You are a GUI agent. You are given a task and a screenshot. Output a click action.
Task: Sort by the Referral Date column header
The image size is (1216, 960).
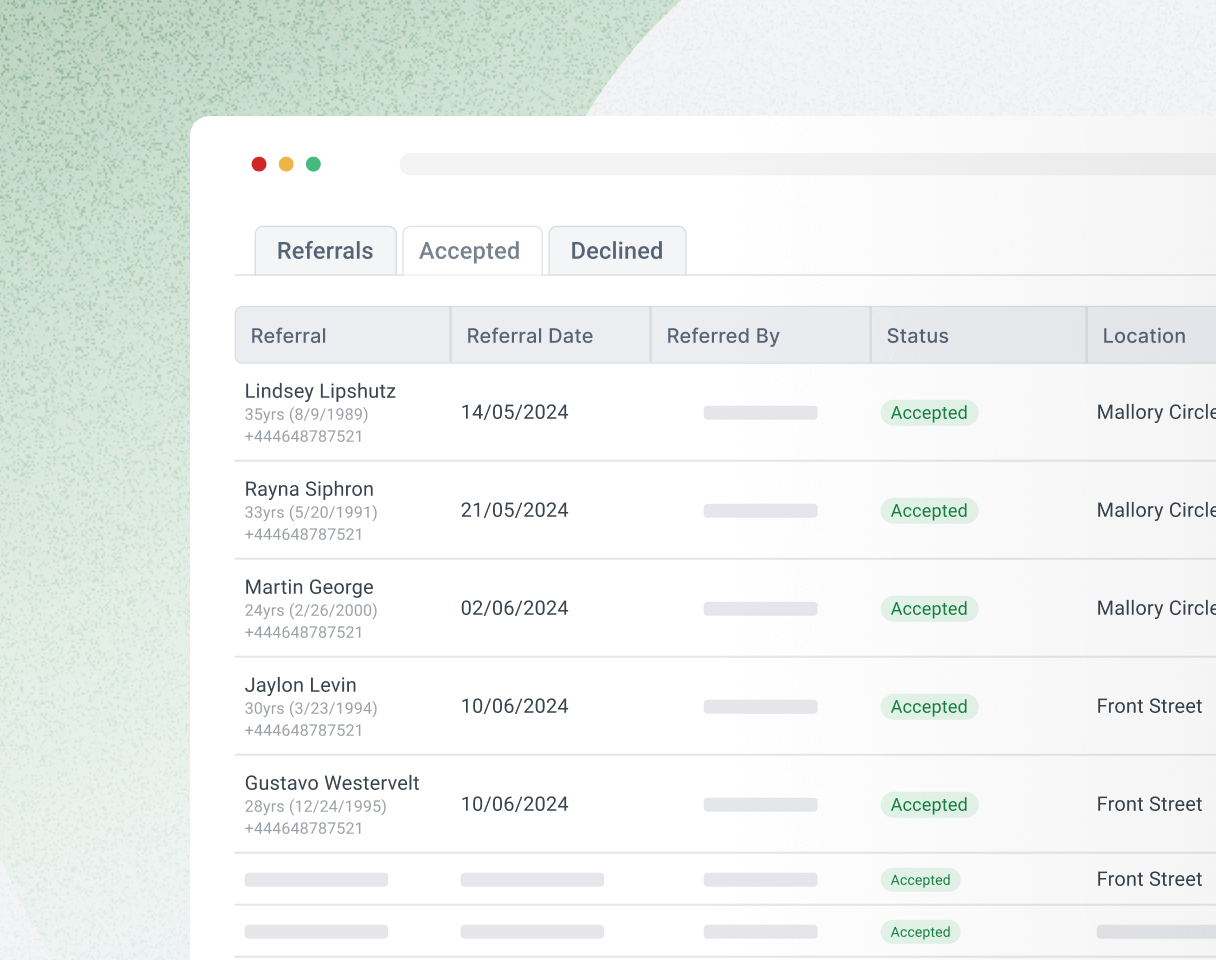pos(530,336)
